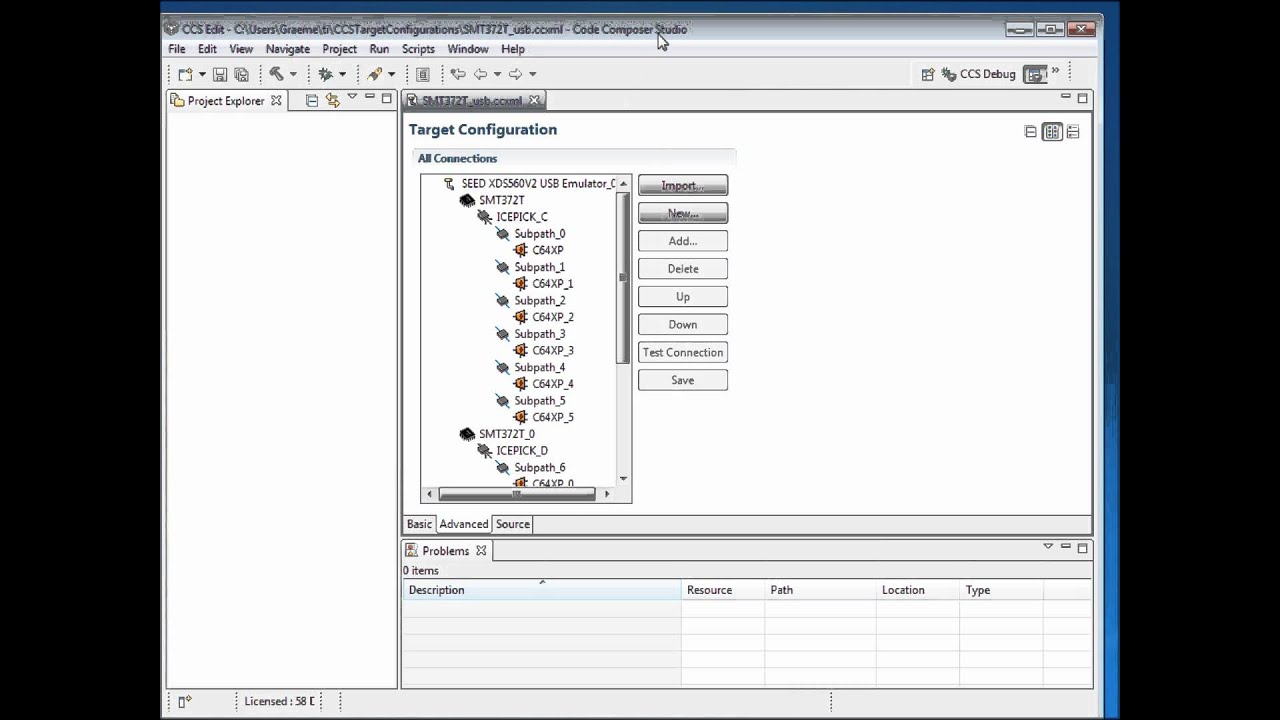Open the Navigate menu

[288, 49]
